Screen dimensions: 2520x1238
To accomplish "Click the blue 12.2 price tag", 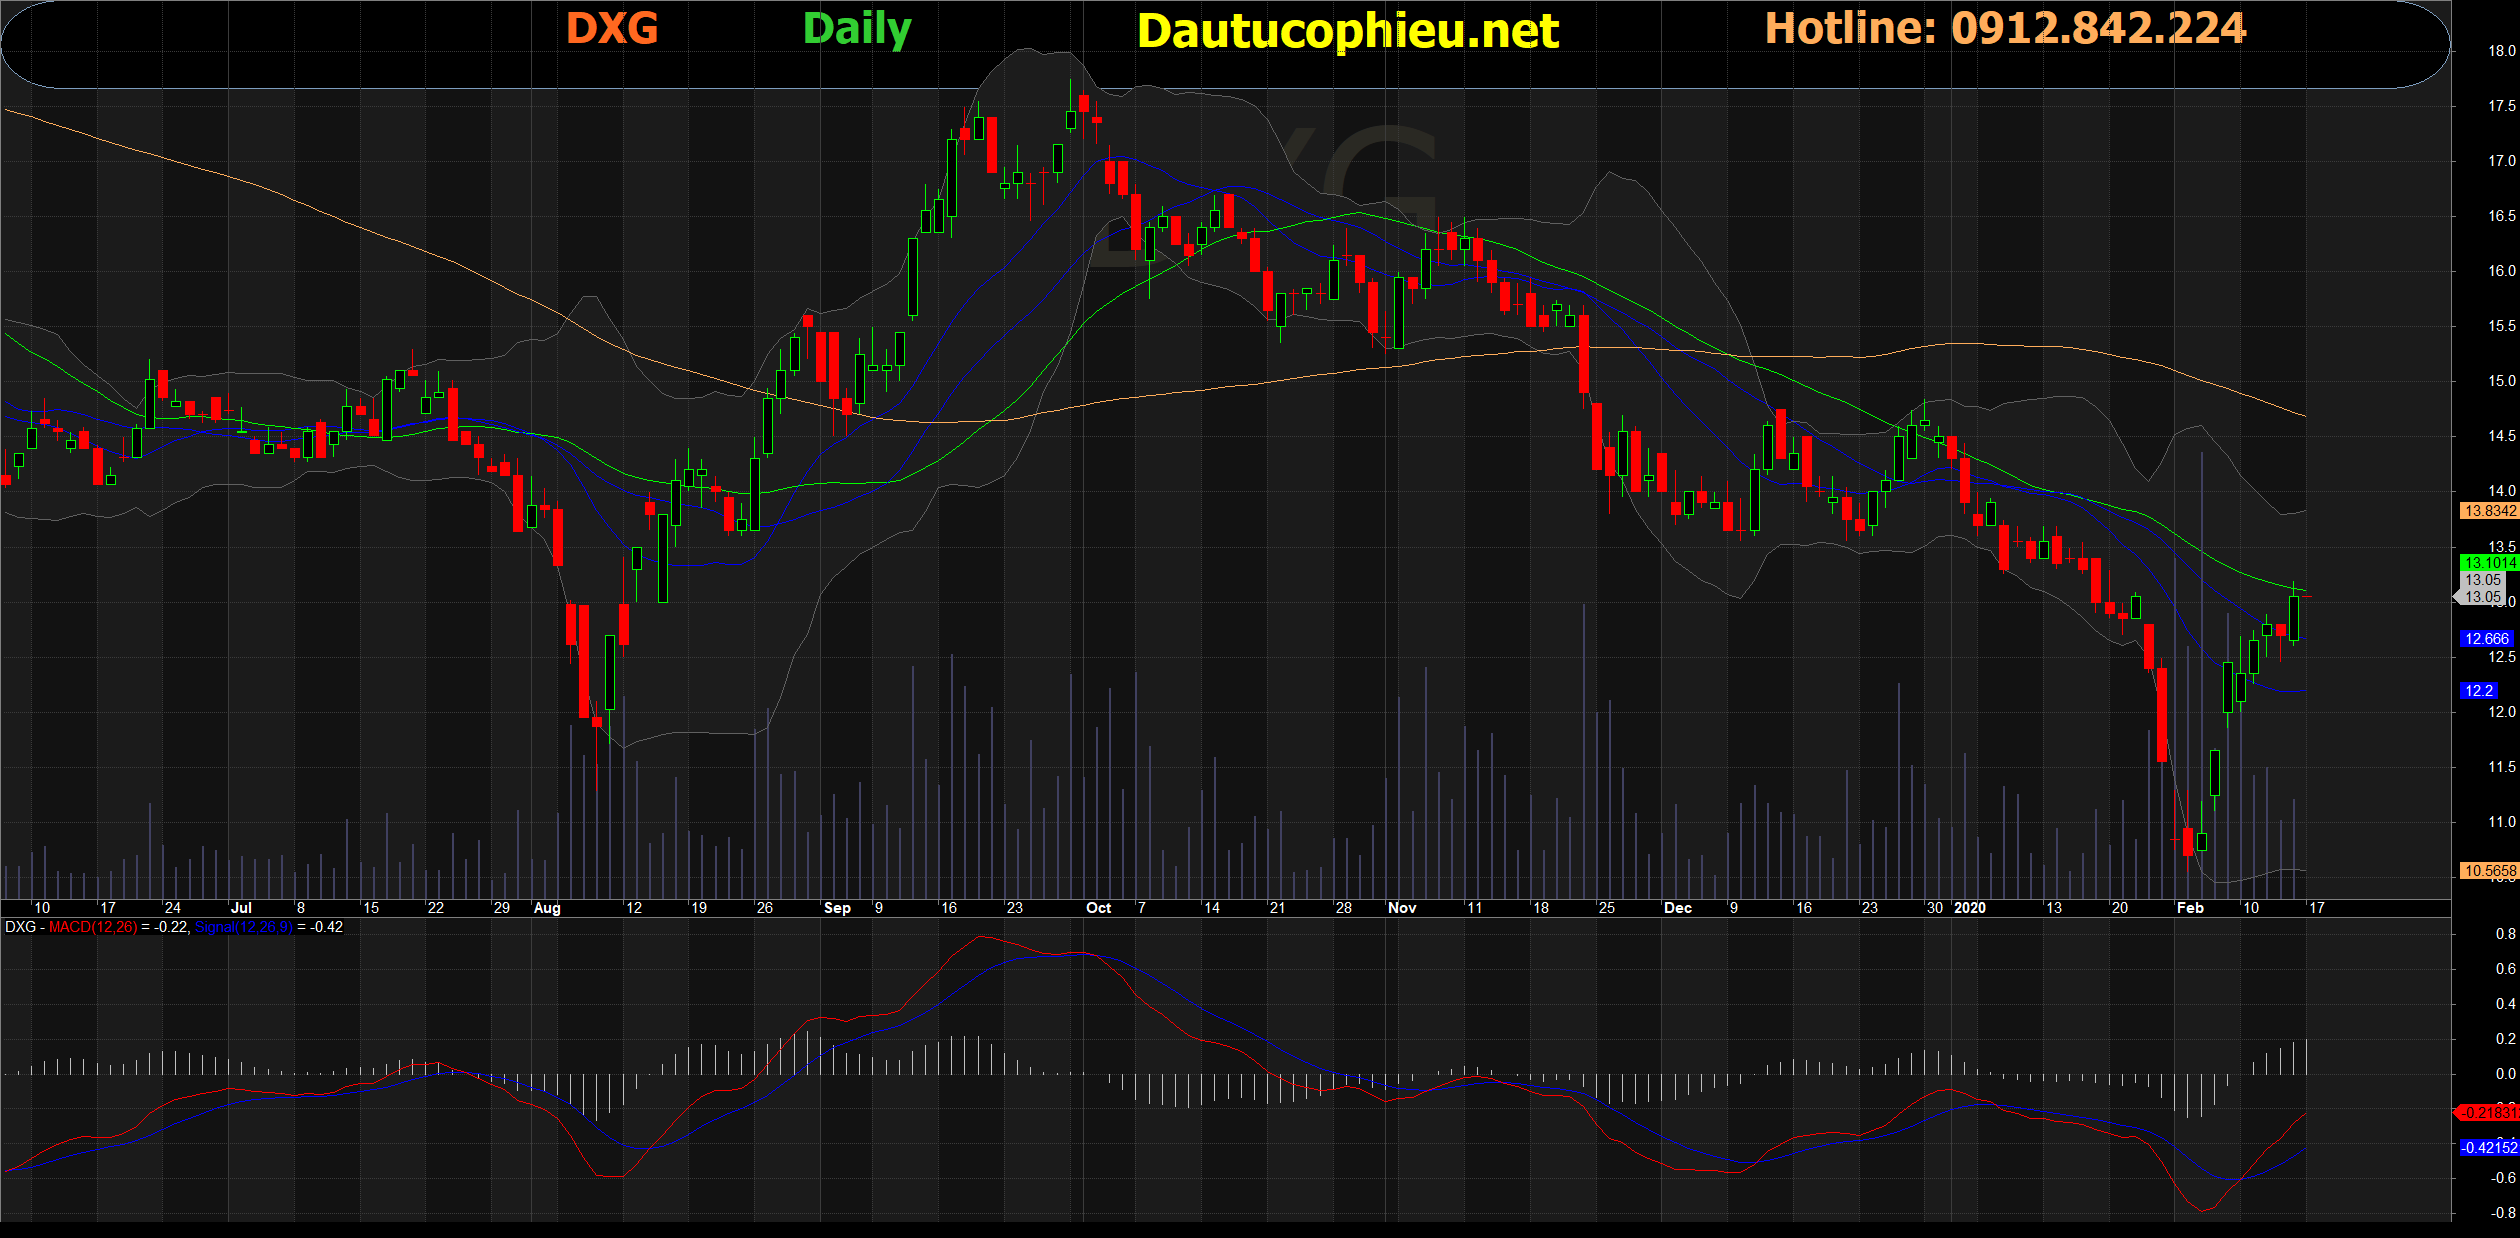I will point(2478,691).
